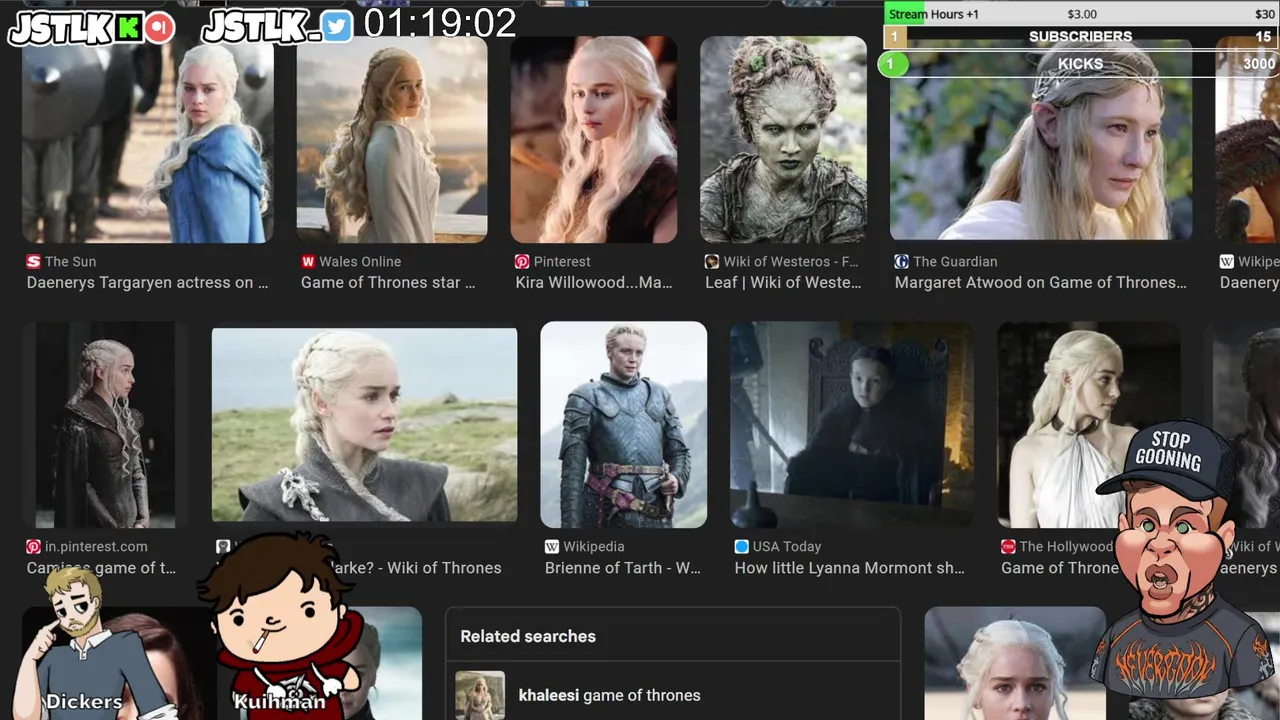Click the Twitter bird icon in overlay
Screen dimensions: 1280x720
(x=338, y=28)
